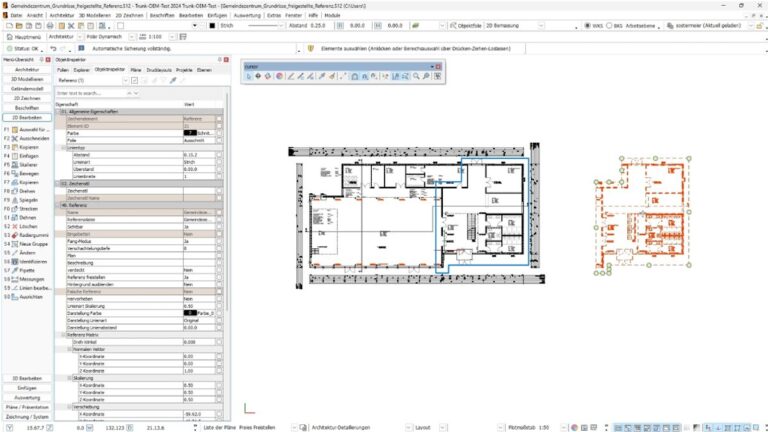Open the Beschriften section button

[x=27, y=108]
